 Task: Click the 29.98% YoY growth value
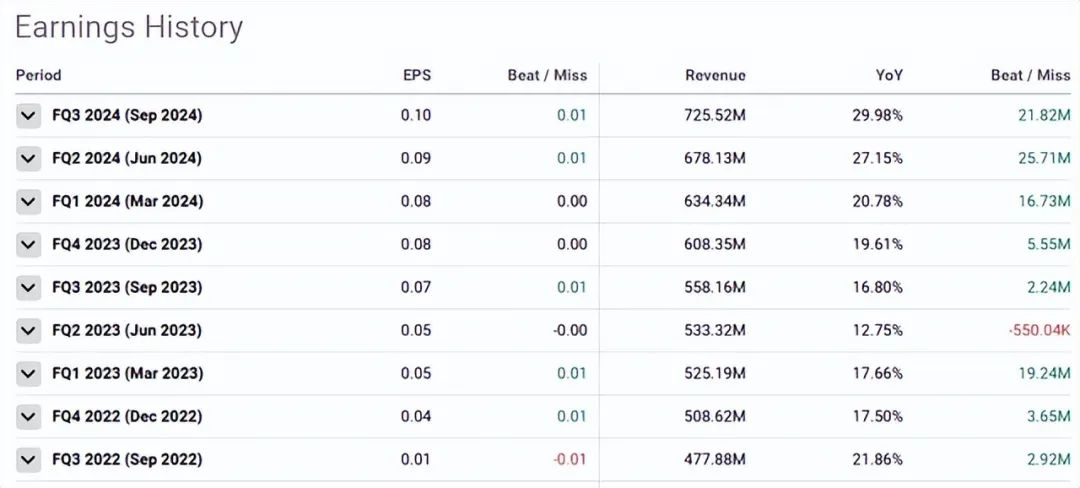[879, 115]
